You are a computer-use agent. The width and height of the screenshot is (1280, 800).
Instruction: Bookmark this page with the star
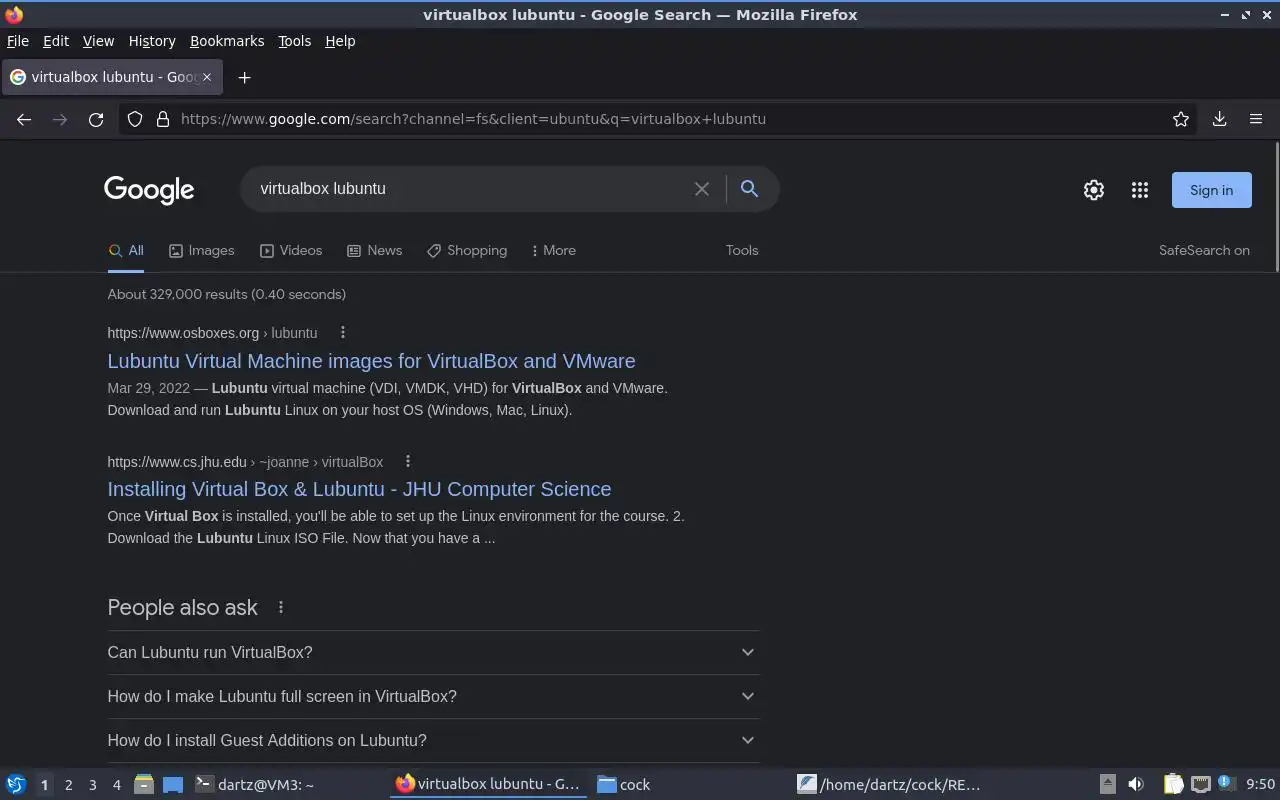[x=1181, y=119]
